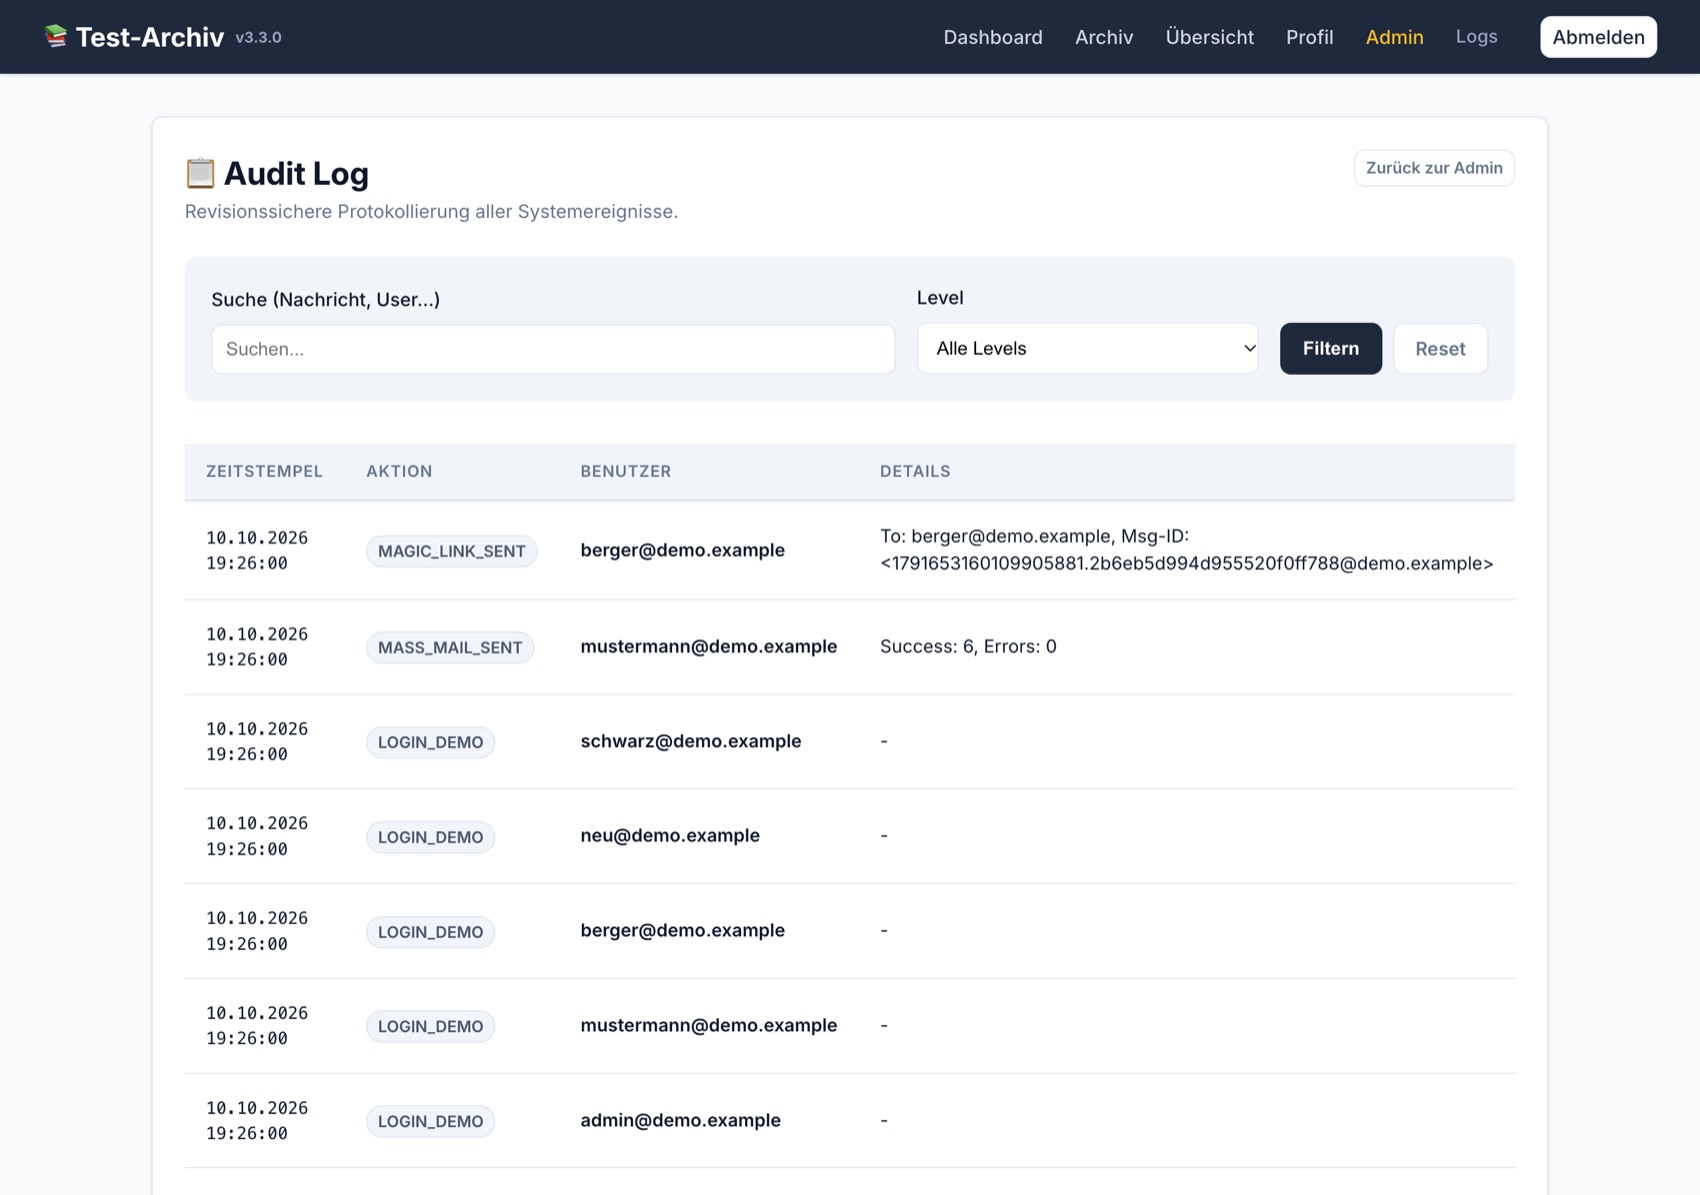The width and height of the screenshot is (1700, 1195).
Task: Select the admin@demo.example user cell
Action: click(x=680, y=1120)
